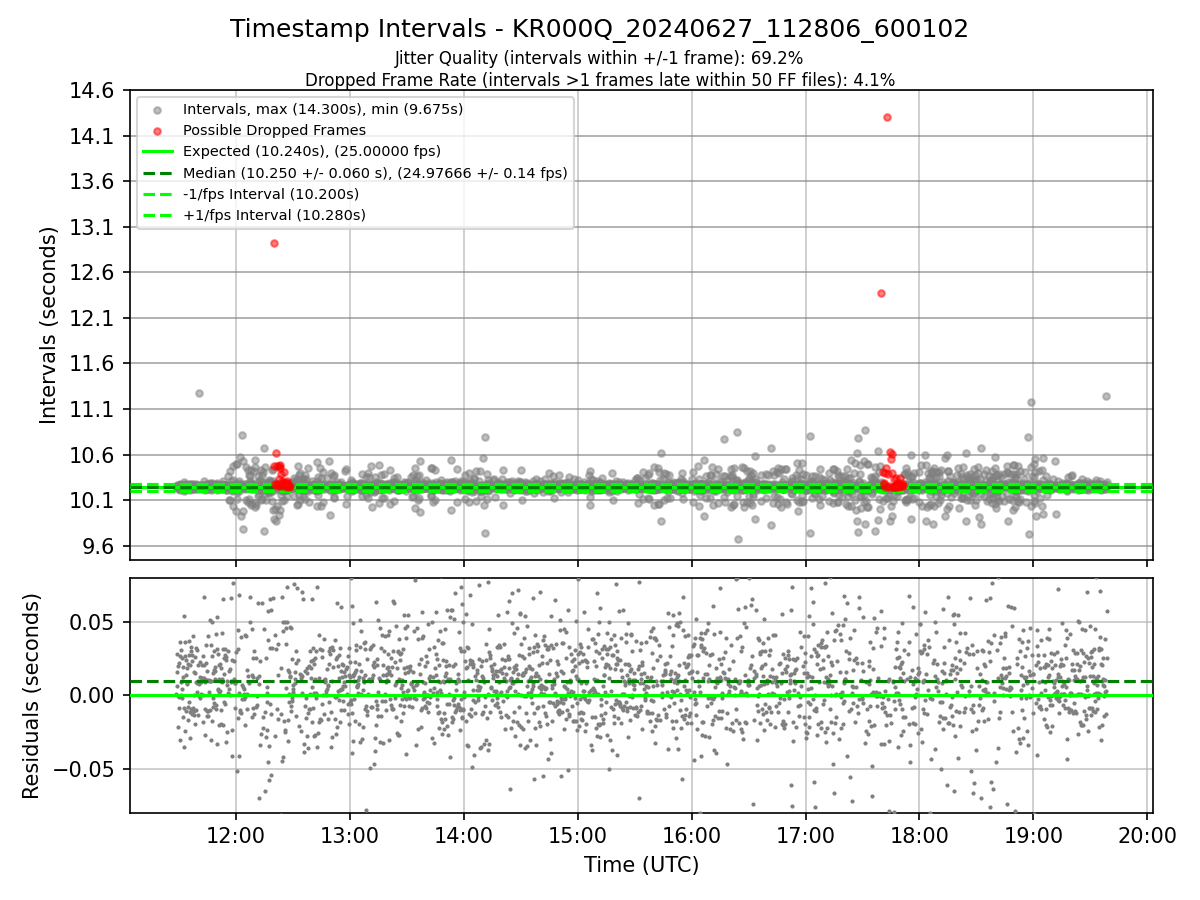Select the "Jitter Quality" subtitle line

(599, 58)
